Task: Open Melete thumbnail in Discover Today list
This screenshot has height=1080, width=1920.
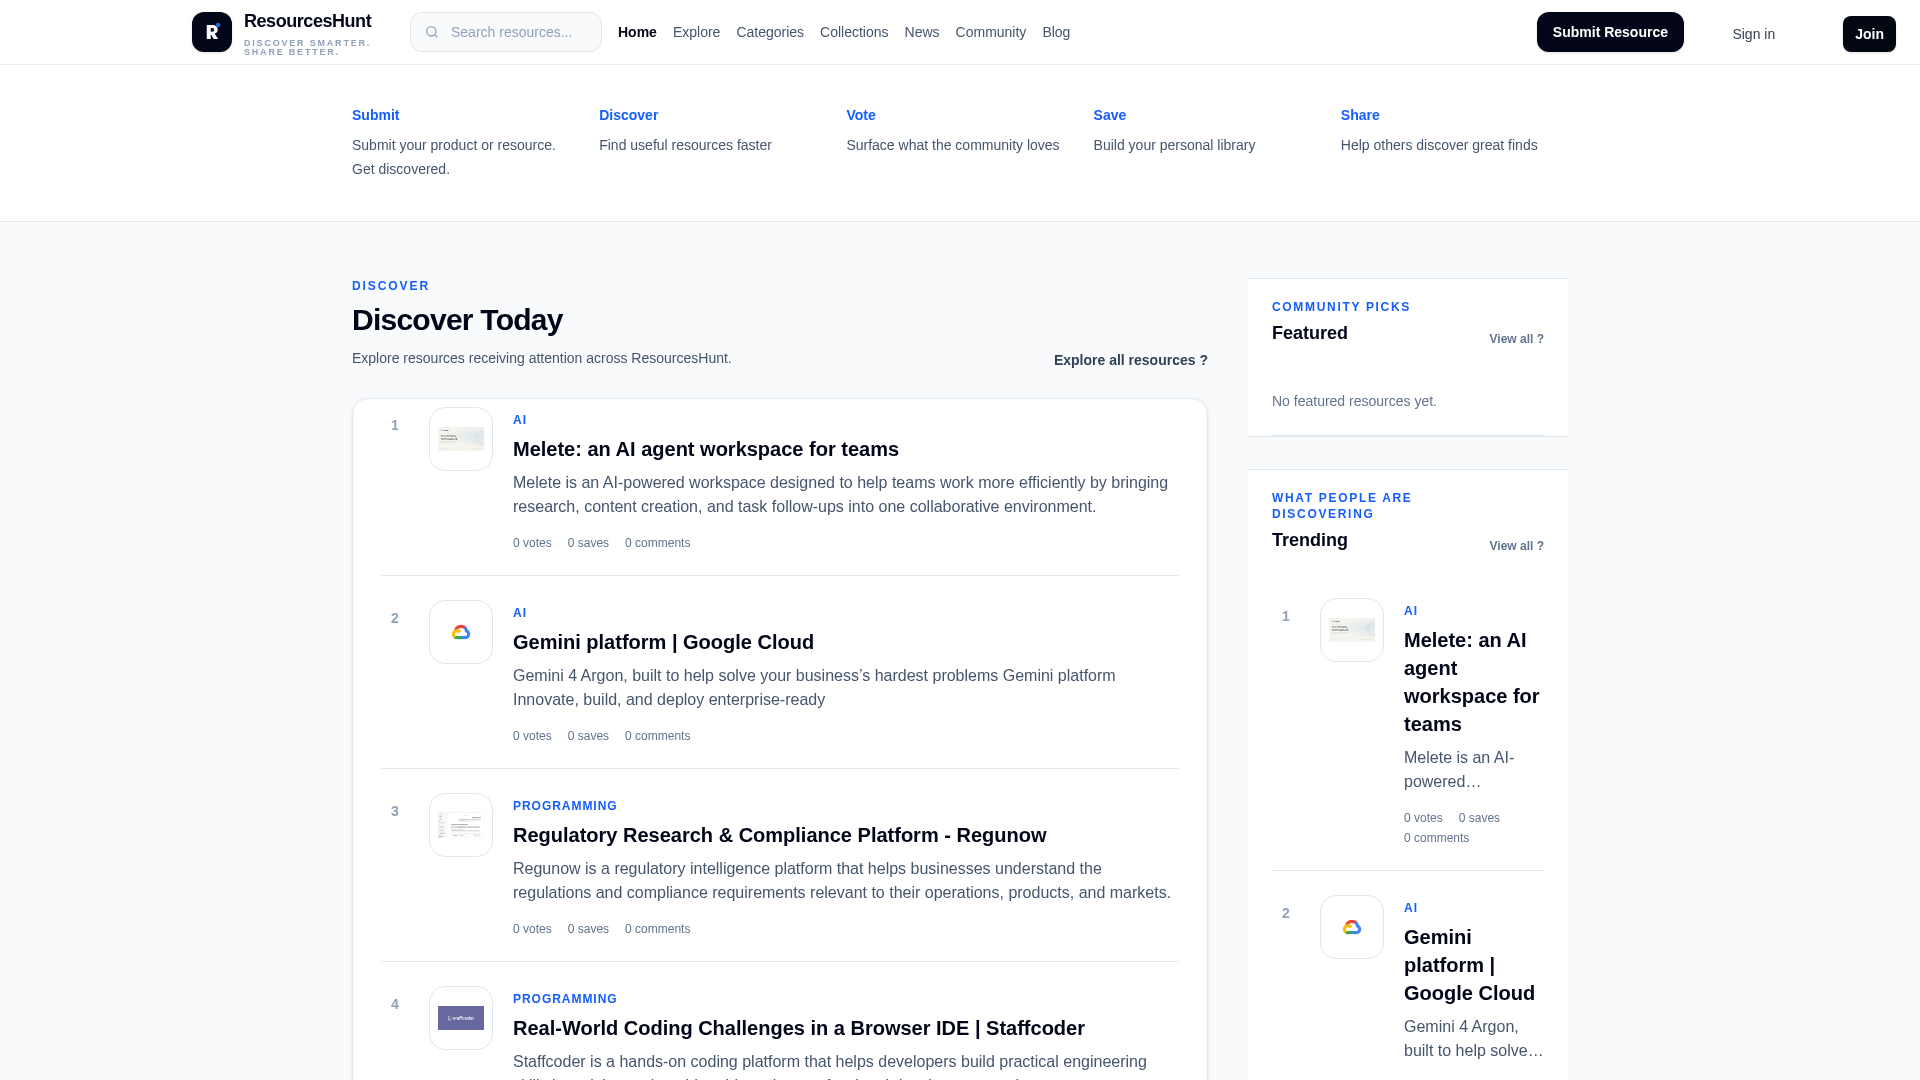Action: [461, 439]
